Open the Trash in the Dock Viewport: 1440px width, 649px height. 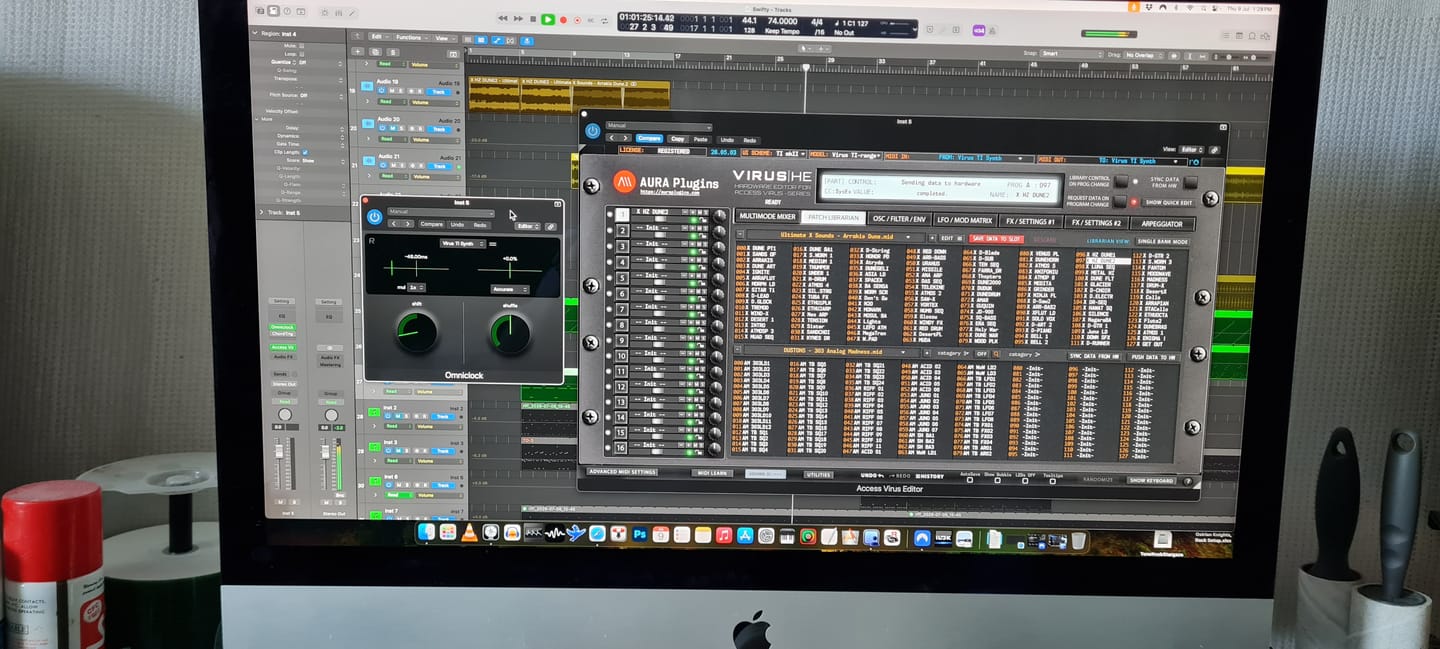[x=1078, y=541]
